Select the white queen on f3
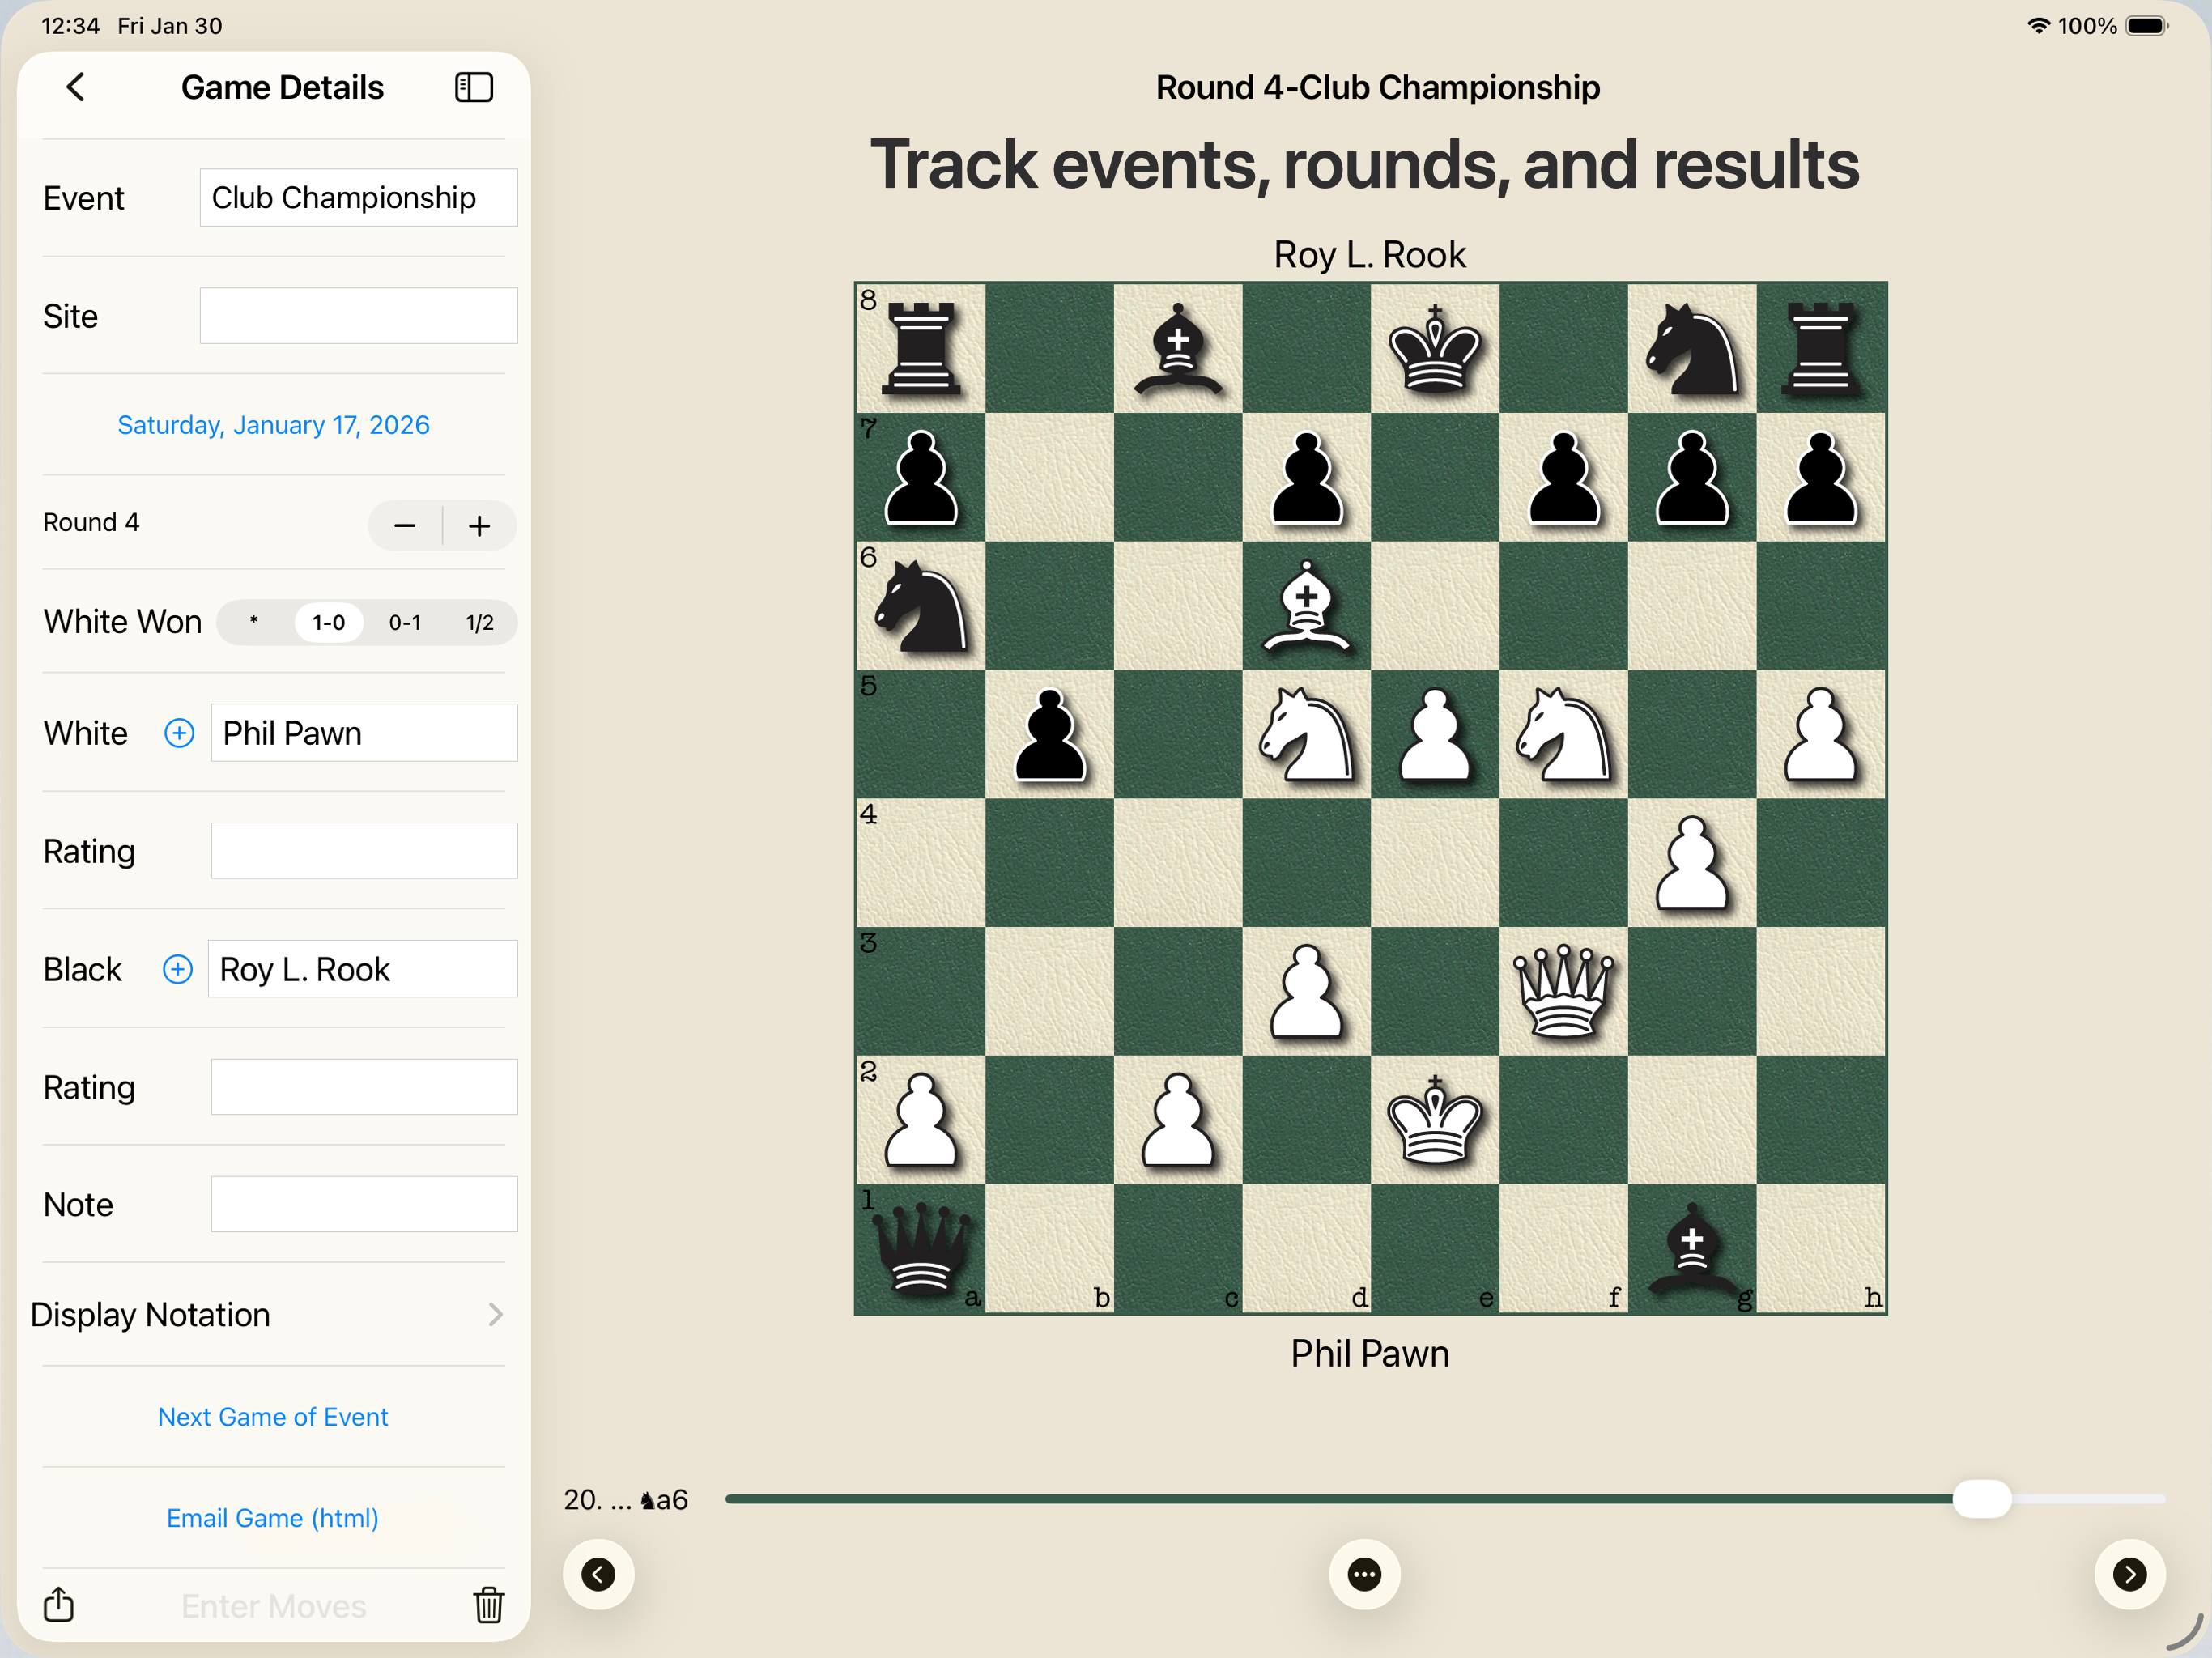The width and height of the screenshot is (2212, 1658). tap(1564, 991)
